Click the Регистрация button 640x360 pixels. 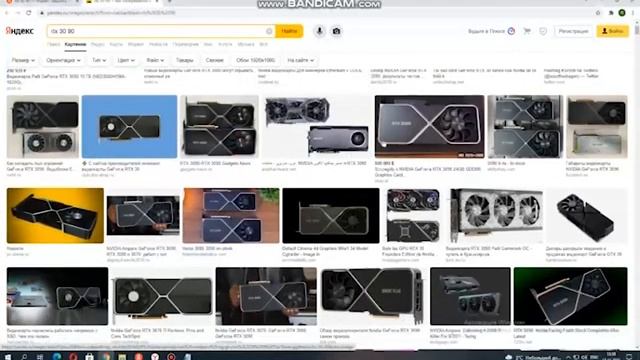(573, 31)
